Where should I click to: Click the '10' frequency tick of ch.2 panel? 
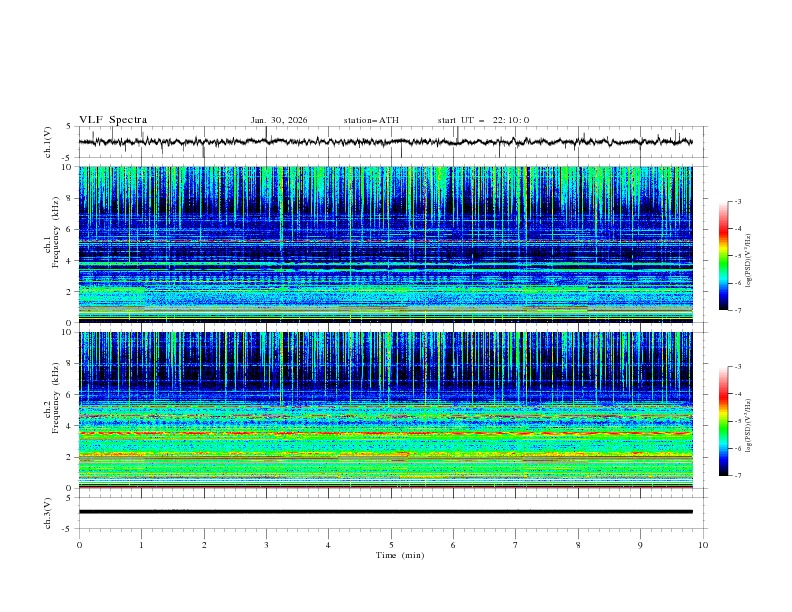69,332
